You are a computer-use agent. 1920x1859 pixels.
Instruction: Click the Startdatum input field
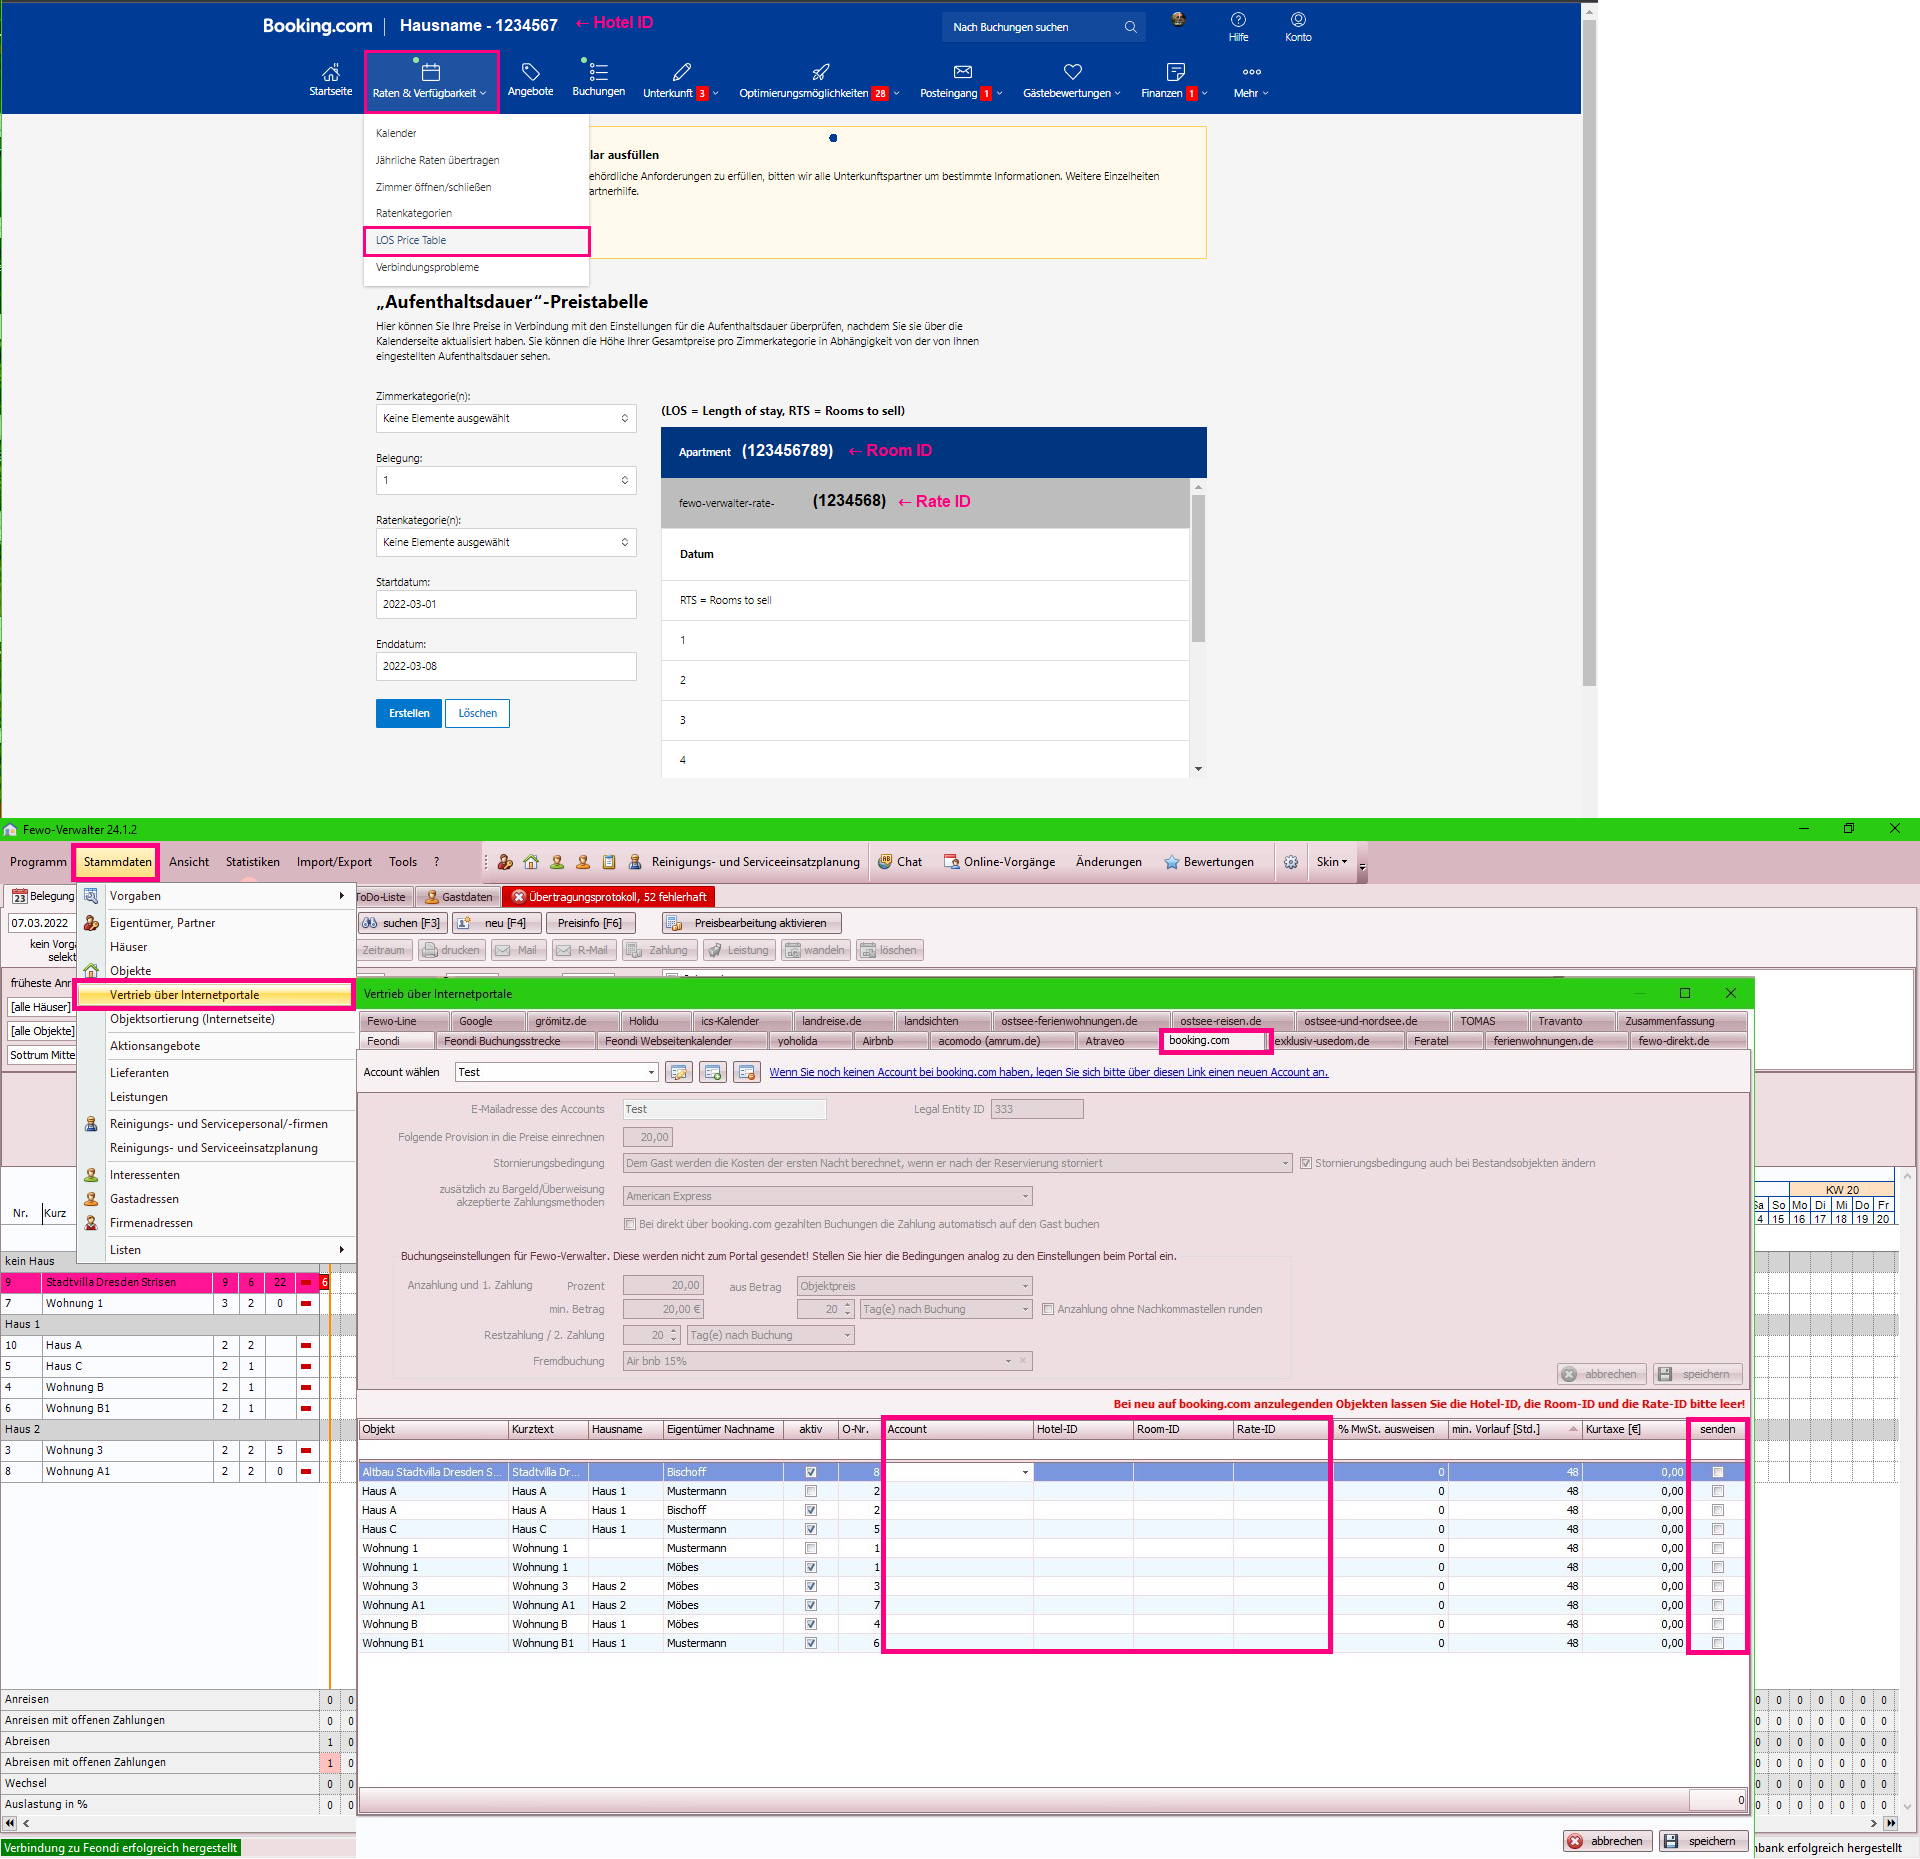point(506,604)
